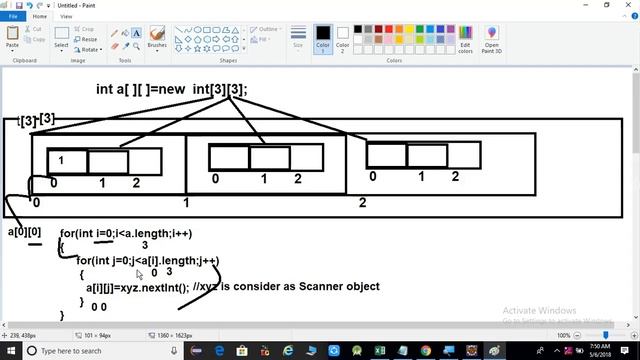Image resolution: width=640 pixels, height=360 pixels.
Task: Pick the red color swatch
Action: (389, 29)
